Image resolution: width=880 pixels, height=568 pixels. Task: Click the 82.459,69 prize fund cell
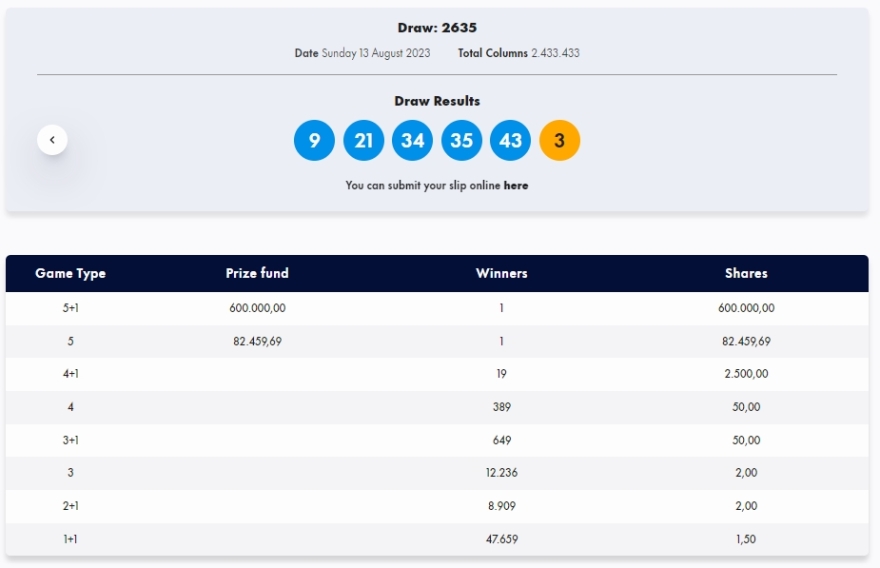tap(257, 341)
